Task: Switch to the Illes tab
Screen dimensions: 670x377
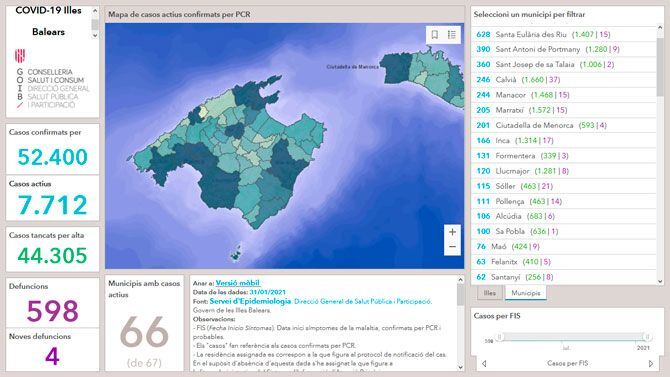Action: 490,293
